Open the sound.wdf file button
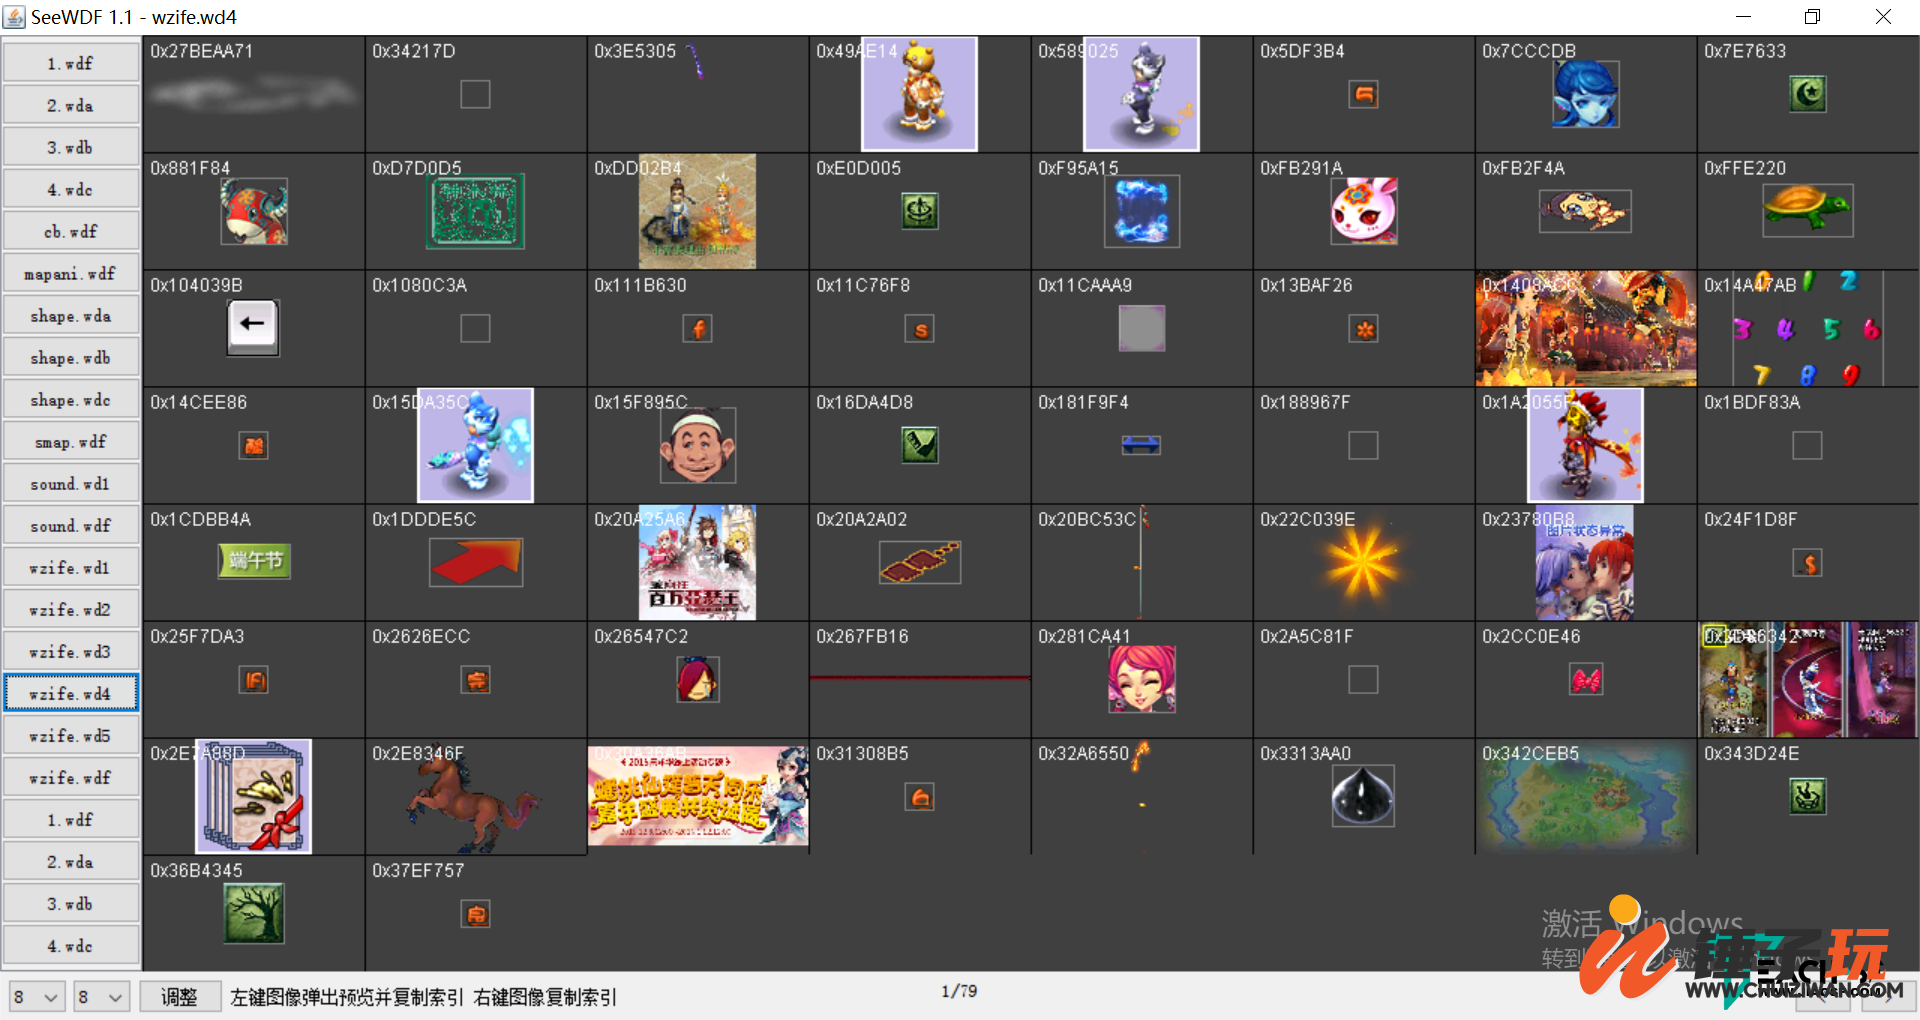Viewport: 1920px width, 1020px height. 71,526
